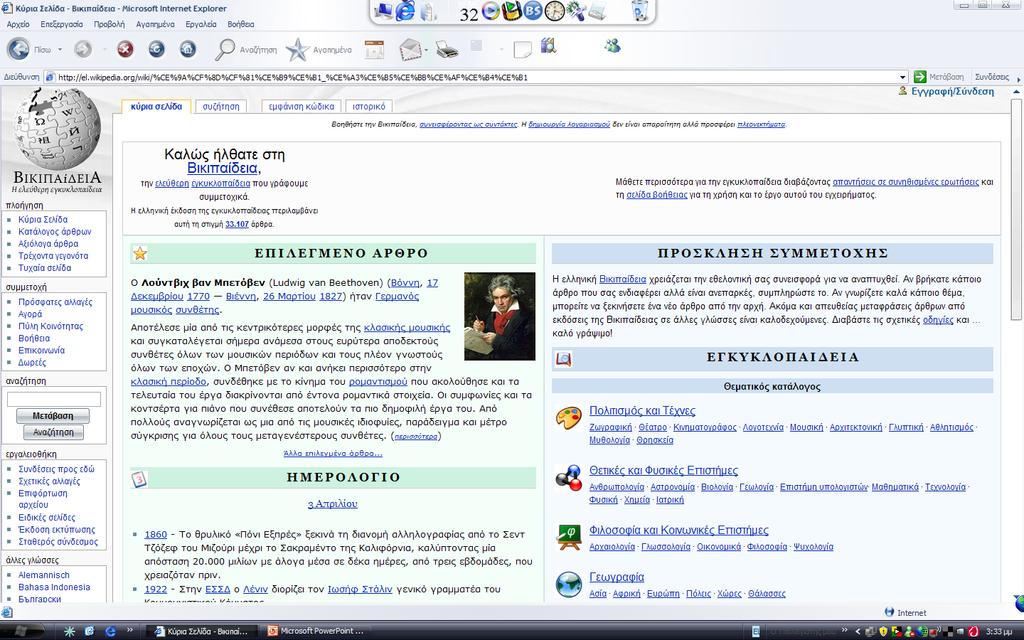Open the Ιωσήφ Στάλιν link
Viewport: 1024px width, 640px height.
click(x=360, y=589)
